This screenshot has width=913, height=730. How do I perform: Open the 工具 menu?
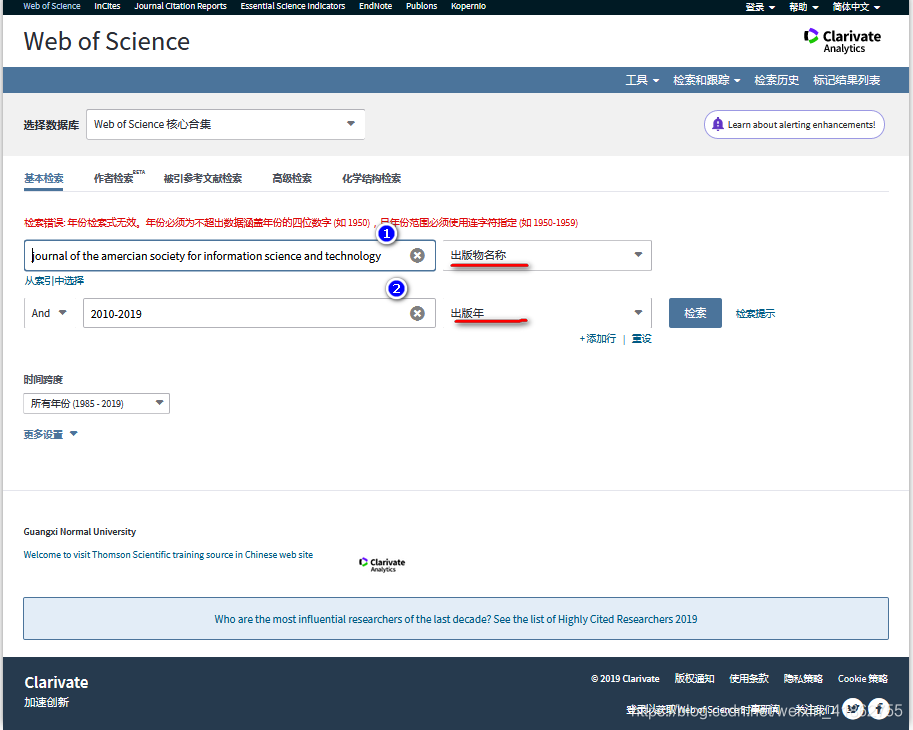tap(642, 80)
